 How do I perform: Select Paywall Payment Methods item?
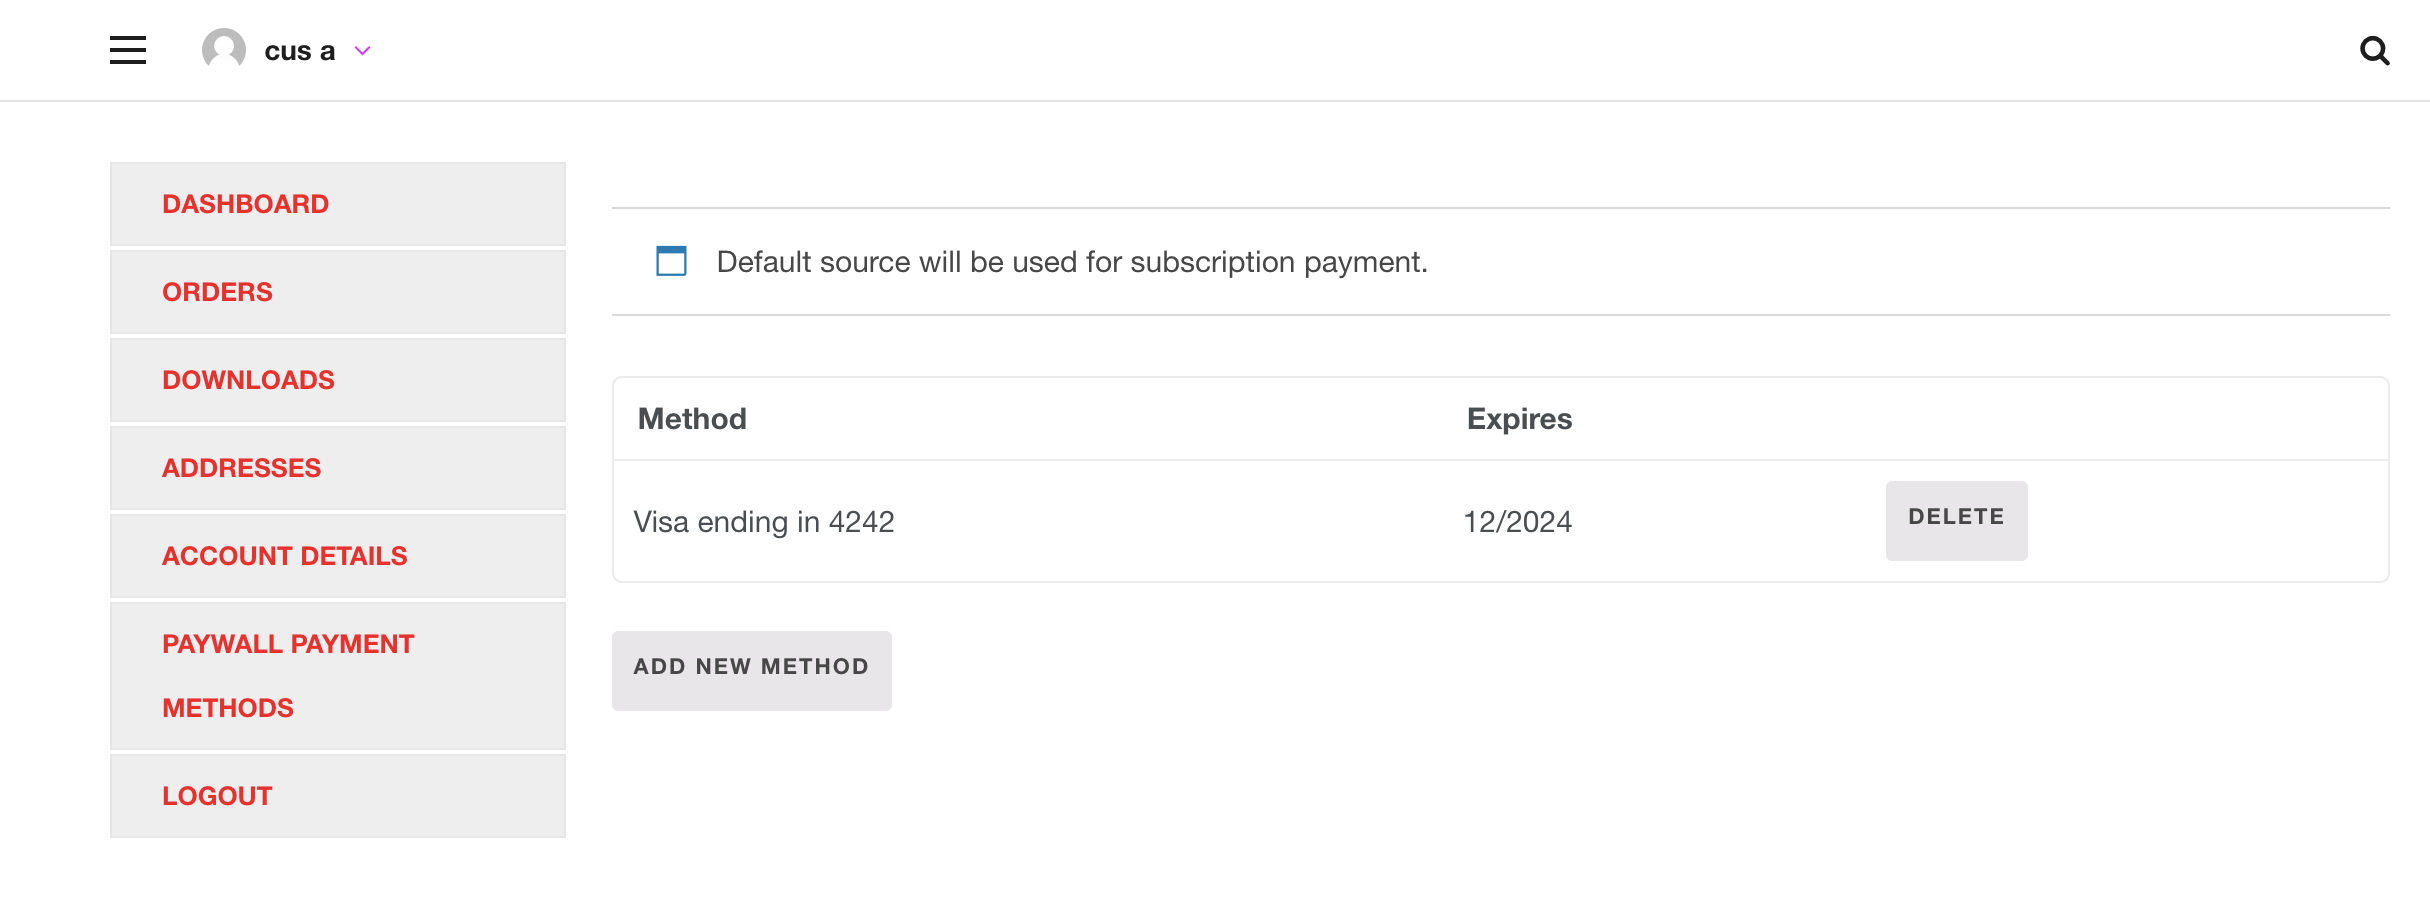point(338,676)
